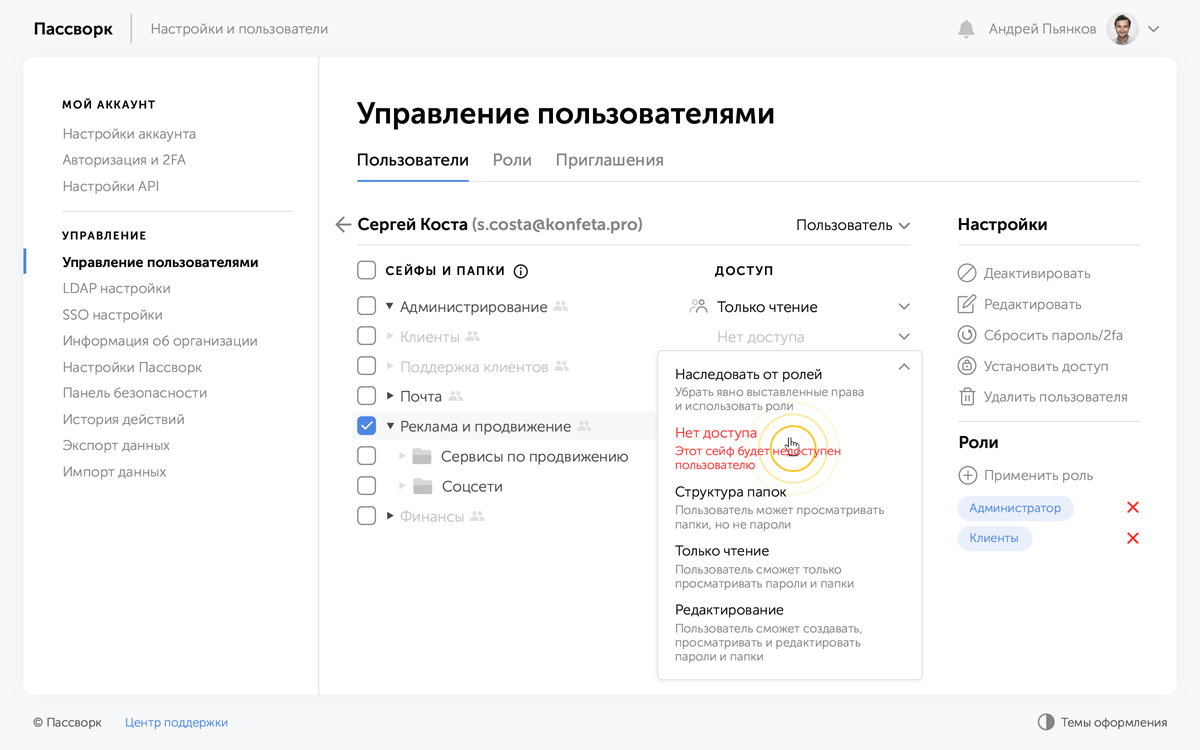Open Настройки аккаунта in sidebar
Screen dimensions: 1200x750
coord(129,134)
